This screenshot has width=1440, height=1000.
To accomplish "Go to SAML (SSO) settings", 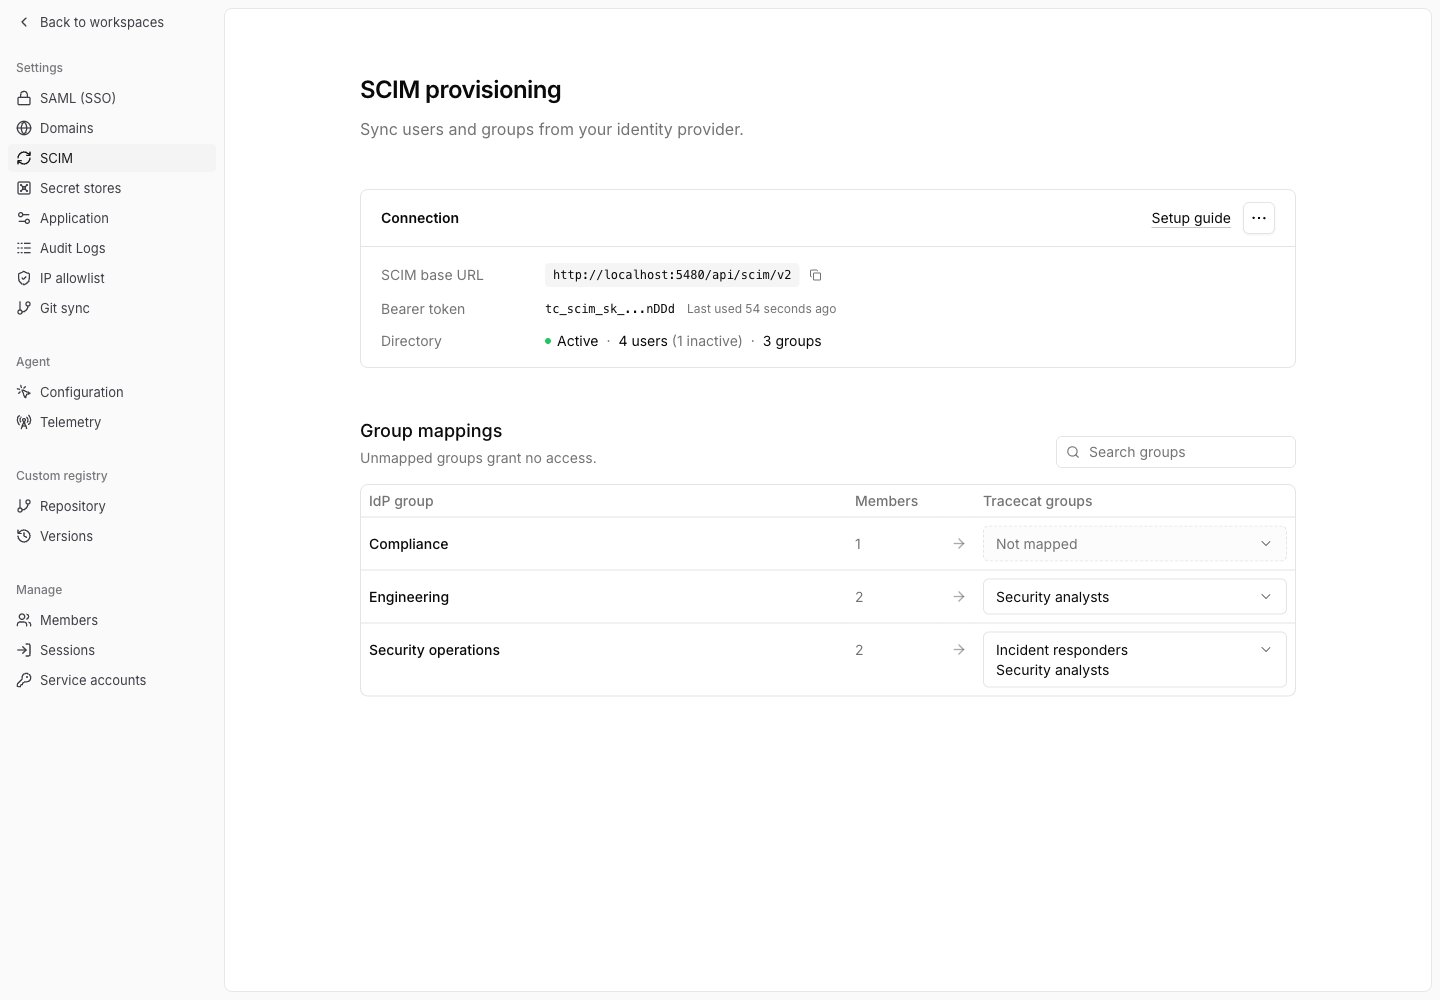I will (112, 98).
